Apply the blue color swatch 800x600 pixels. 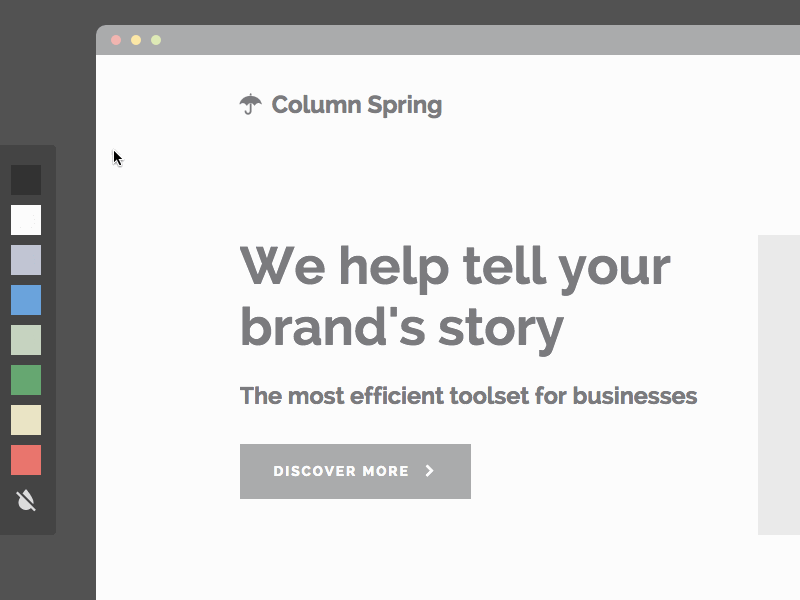point(26,300)
